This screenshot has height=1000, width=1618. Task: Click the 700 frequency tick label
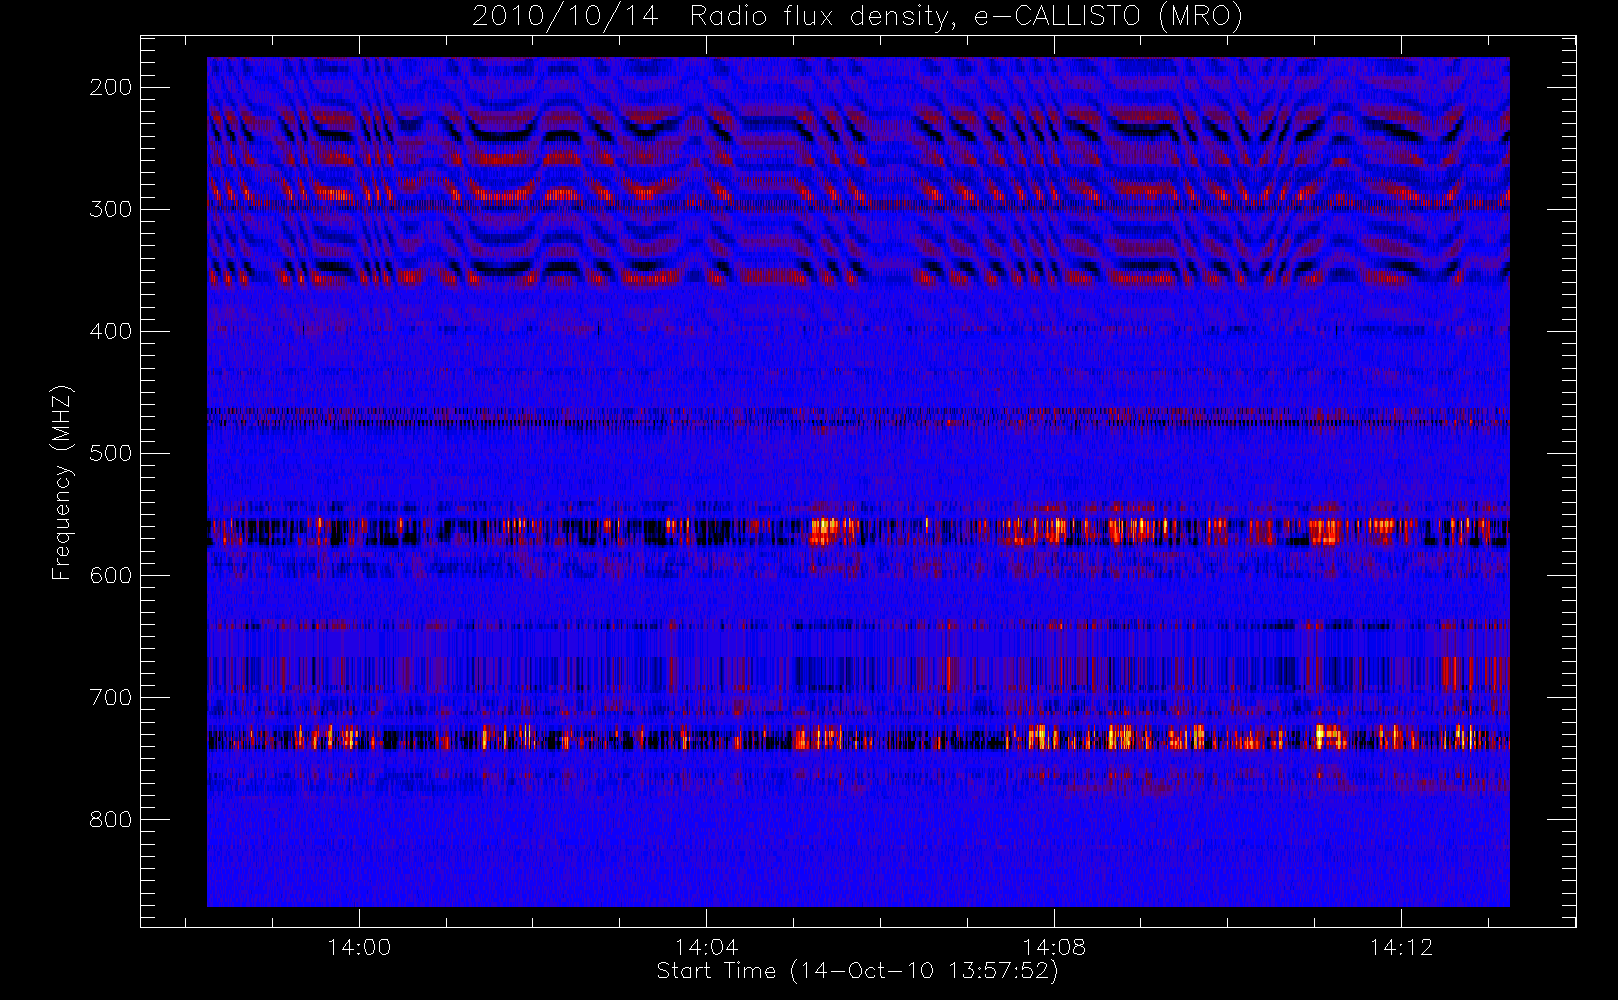tap(111, 697)
